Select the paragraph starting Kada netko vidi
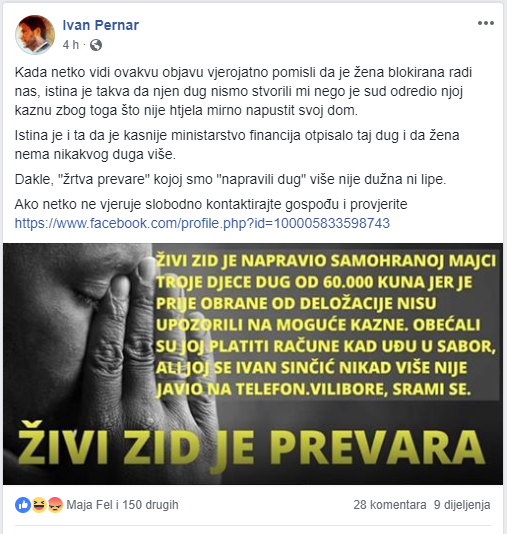 [243, 91]
